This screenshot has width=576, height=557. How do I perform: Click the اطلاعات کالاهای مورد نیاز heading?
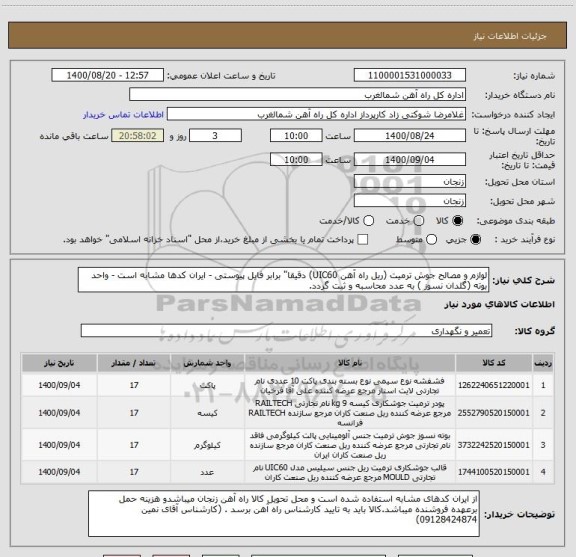click(x=500, y=304)
